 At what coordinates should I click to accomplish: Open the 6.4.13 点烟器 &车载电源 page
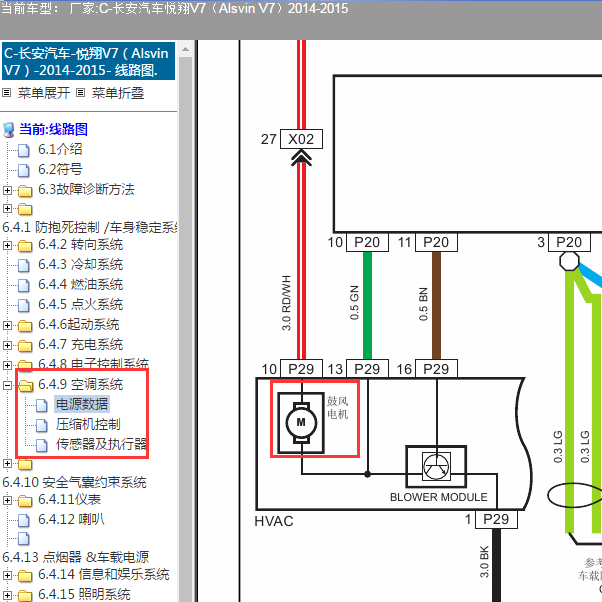click(x=75, y=557)
